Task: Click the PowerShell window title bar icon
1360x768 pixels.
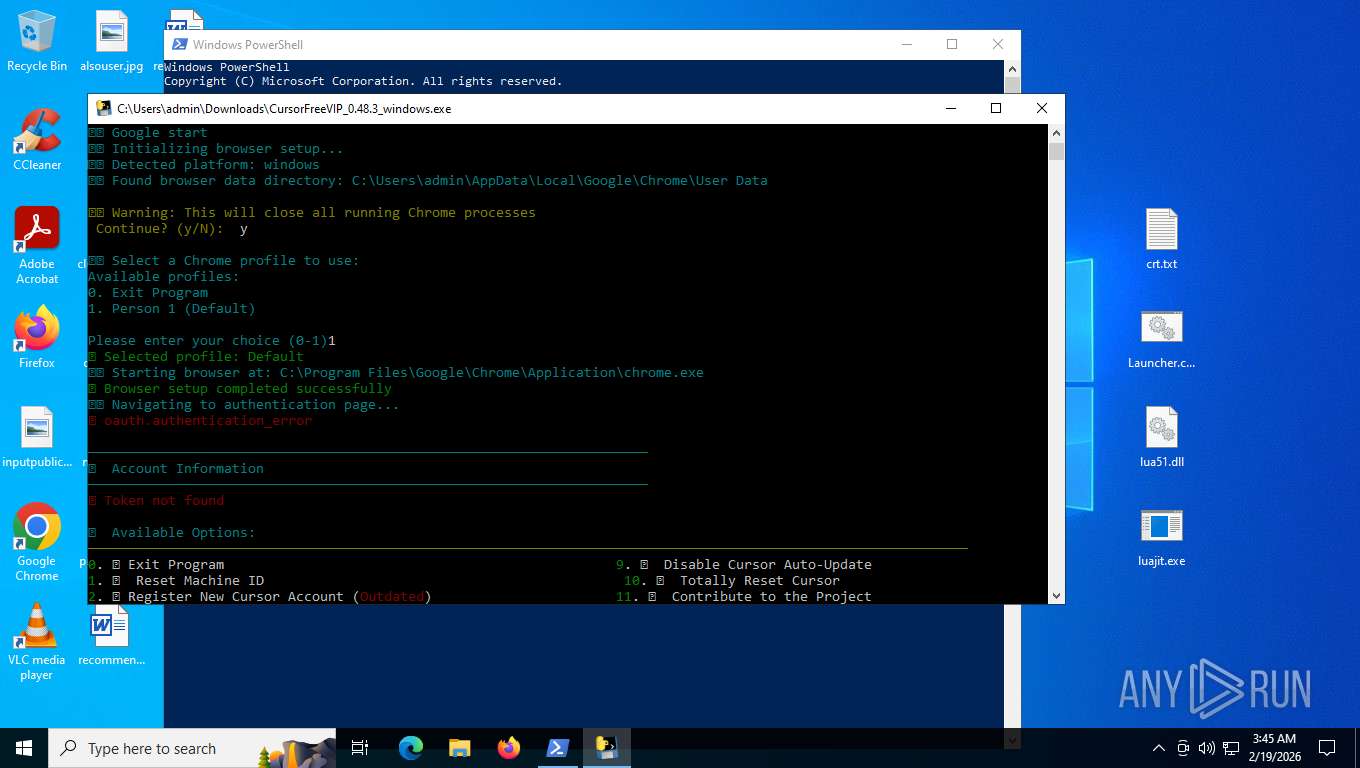Action: pos(180,44)
